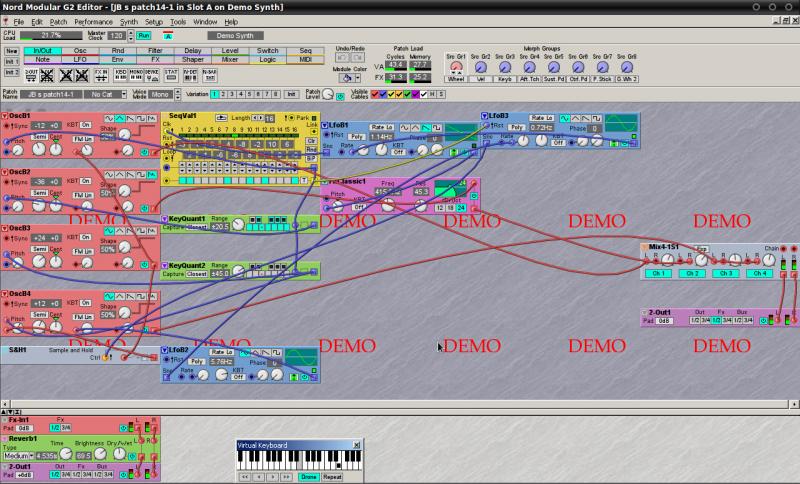Click Virtual Keyboard single step-left arrow
This screenshot has width=800, height=484.
click(259, 477)
